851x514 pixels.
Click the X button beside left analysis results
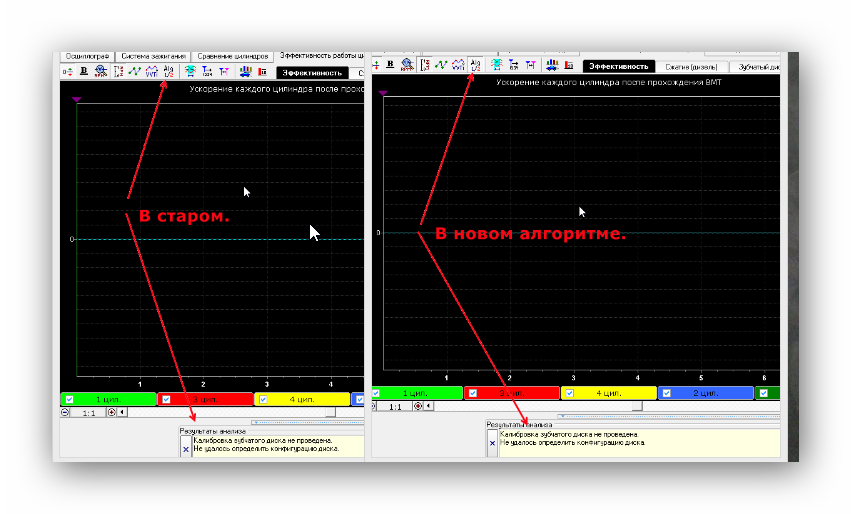coord(186,449)
